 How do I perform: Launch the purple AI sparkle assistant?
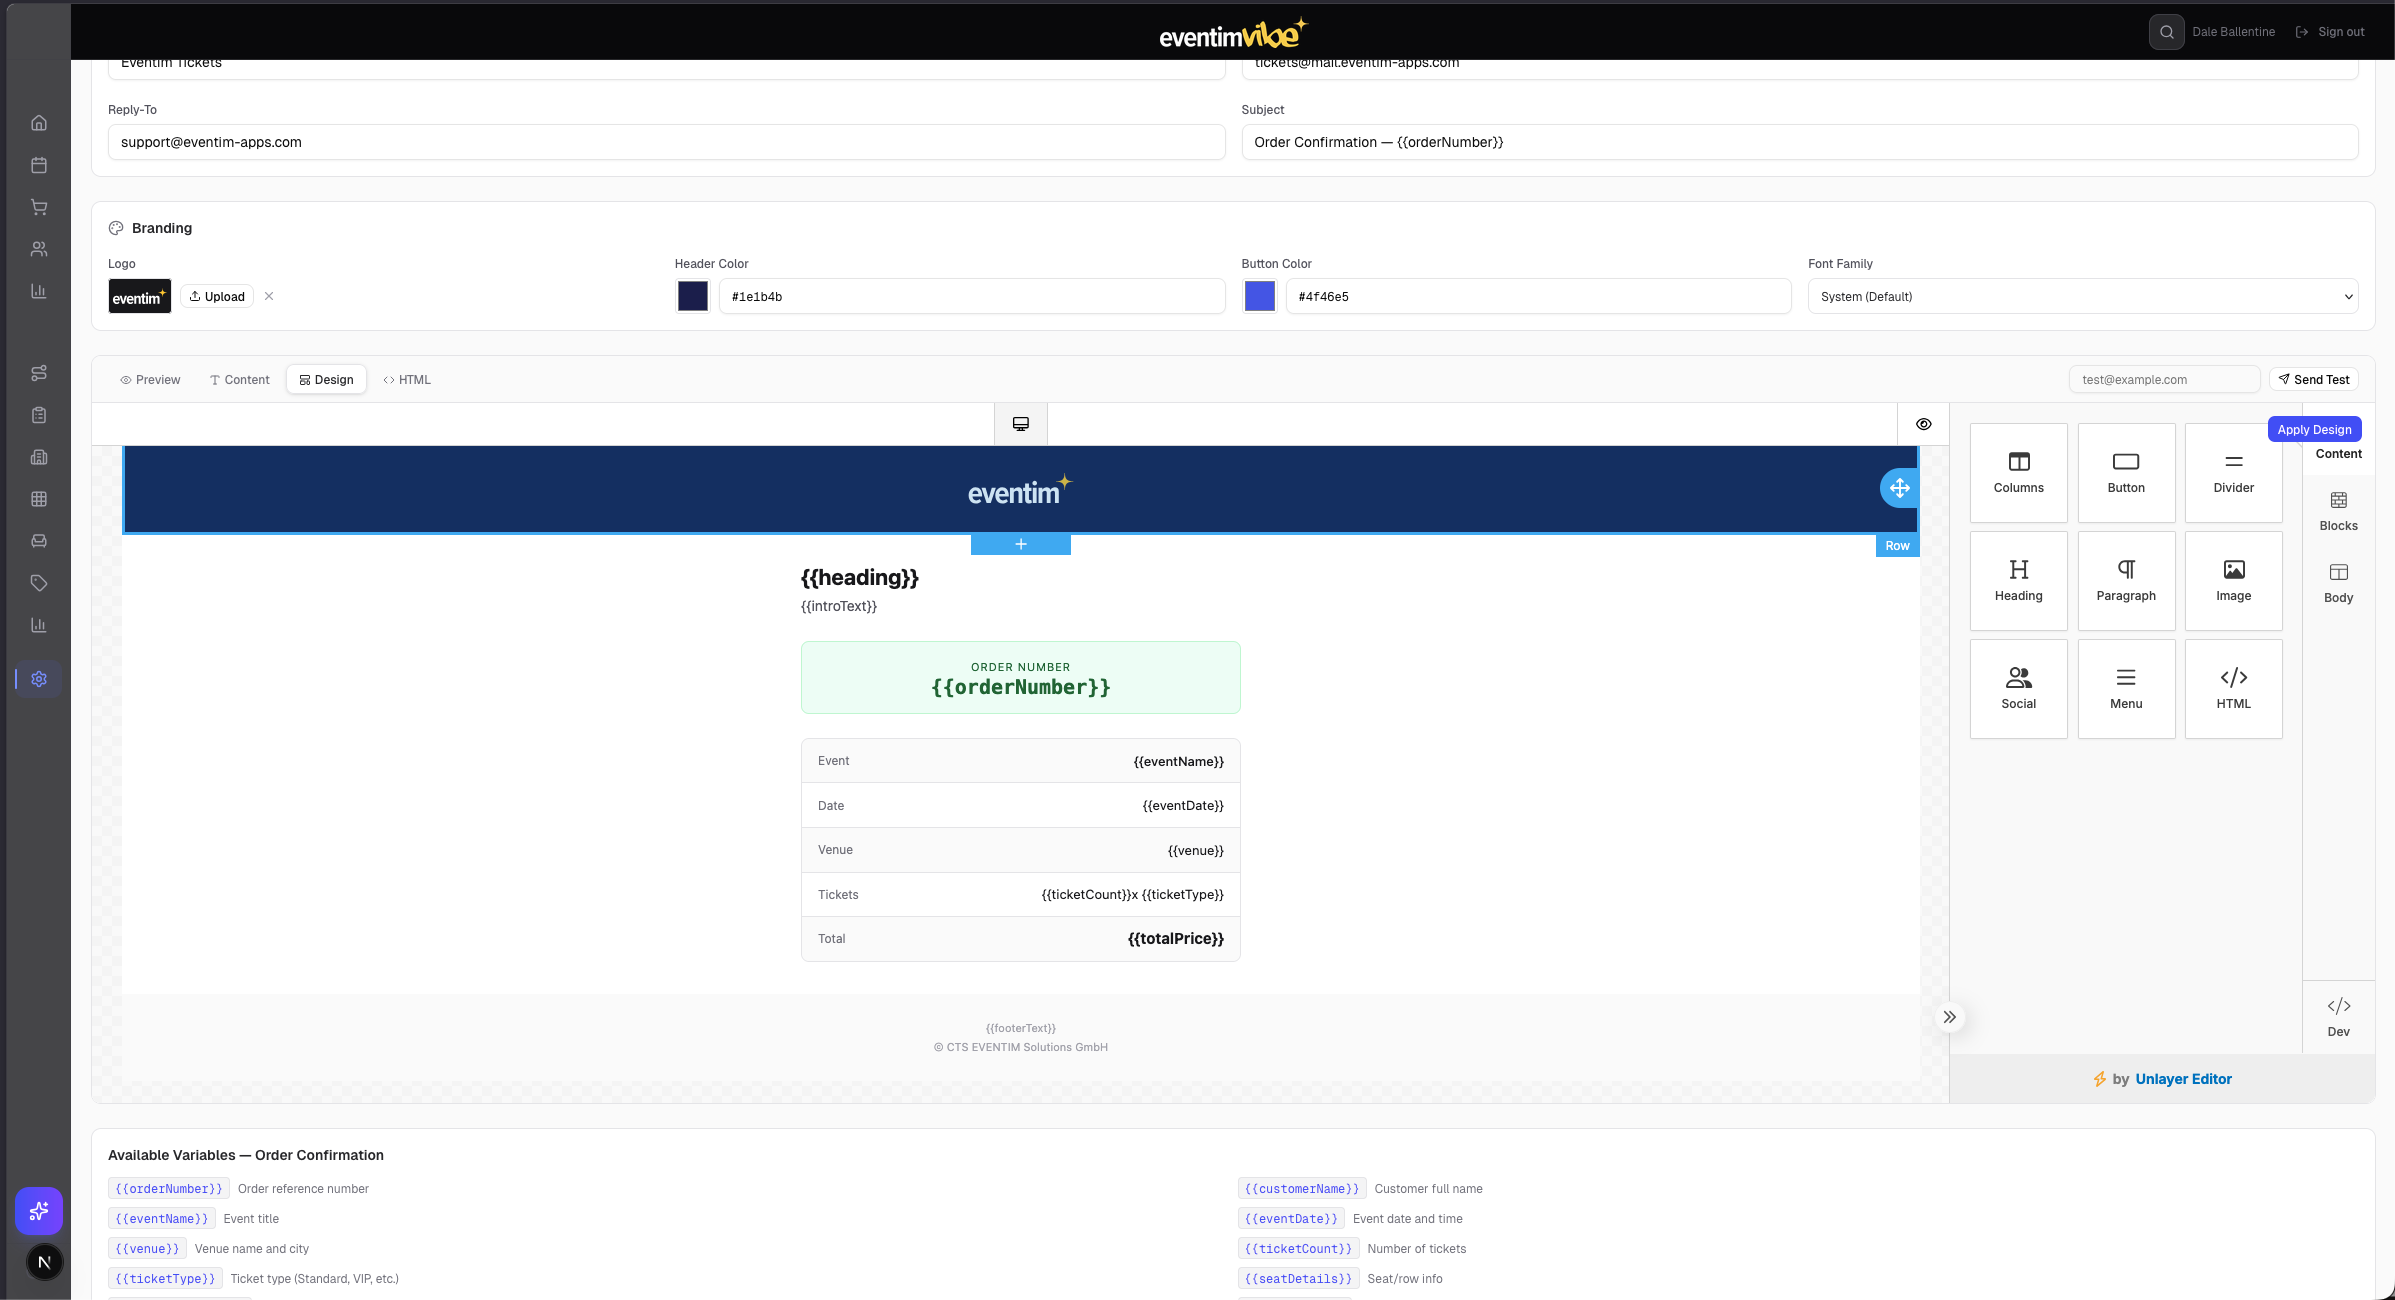coord(39,1211)
